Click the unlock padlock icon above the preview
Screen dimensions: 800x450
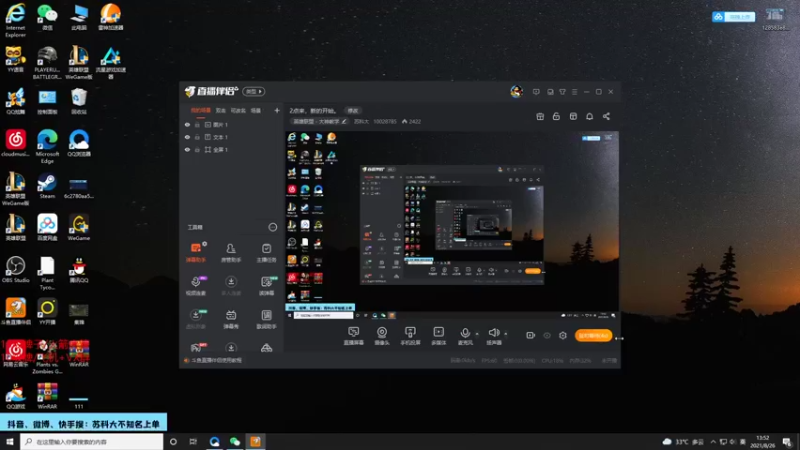coord(556,116)
